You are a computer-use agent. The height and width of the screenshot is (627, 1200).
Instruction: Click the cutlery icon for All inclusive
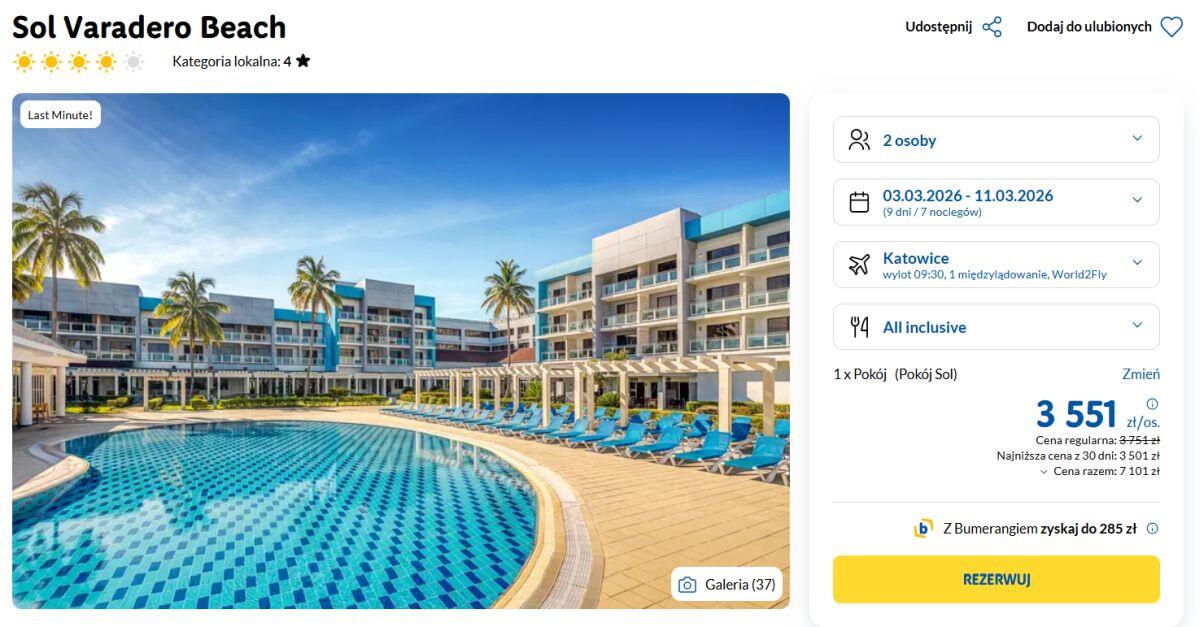click(859, 327)
